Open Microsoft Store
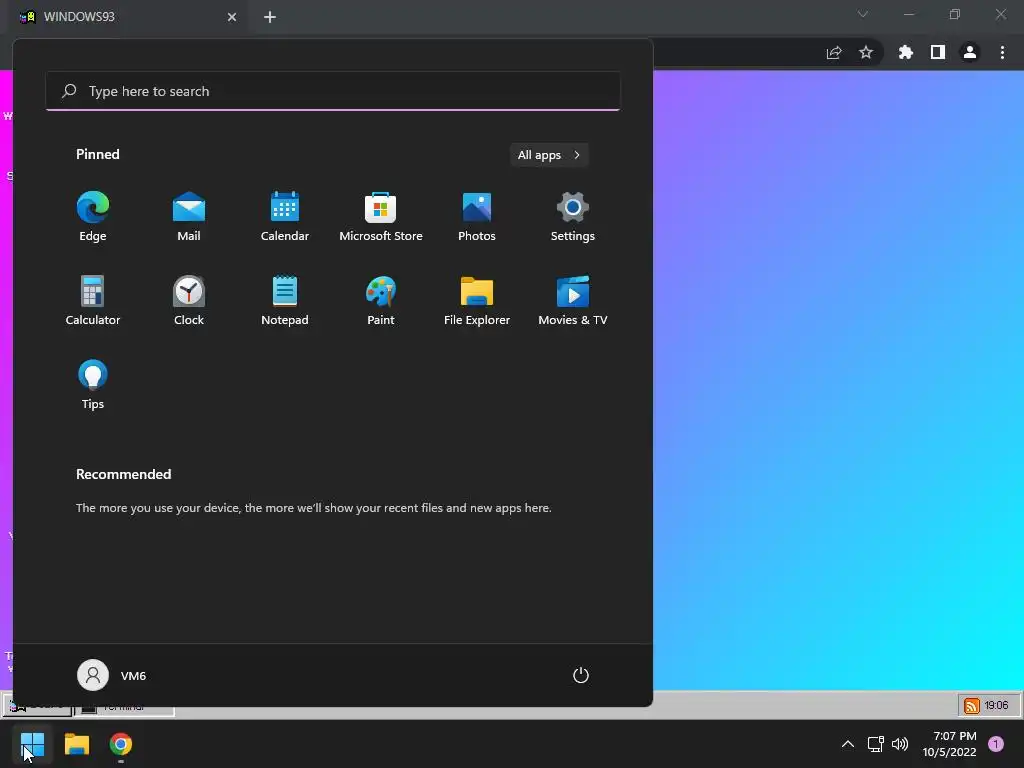Viewport: 1024px width, 768px height. (381, 217)
